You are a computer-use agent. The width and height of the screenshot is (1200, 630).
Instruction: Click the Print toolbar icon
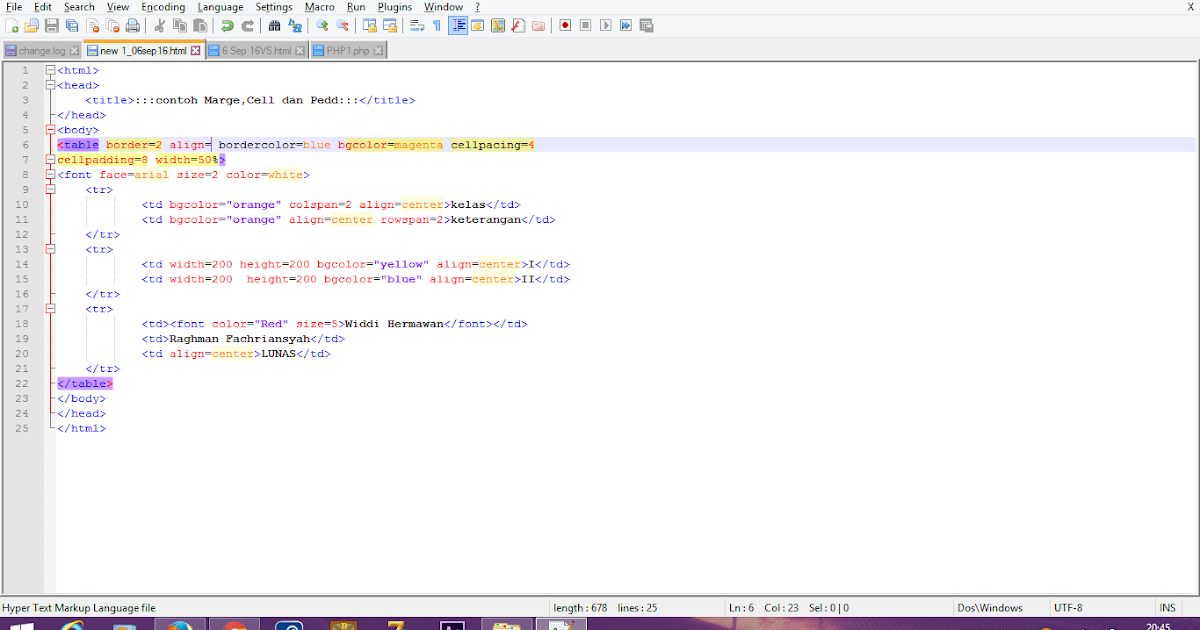tap(132, 25)
